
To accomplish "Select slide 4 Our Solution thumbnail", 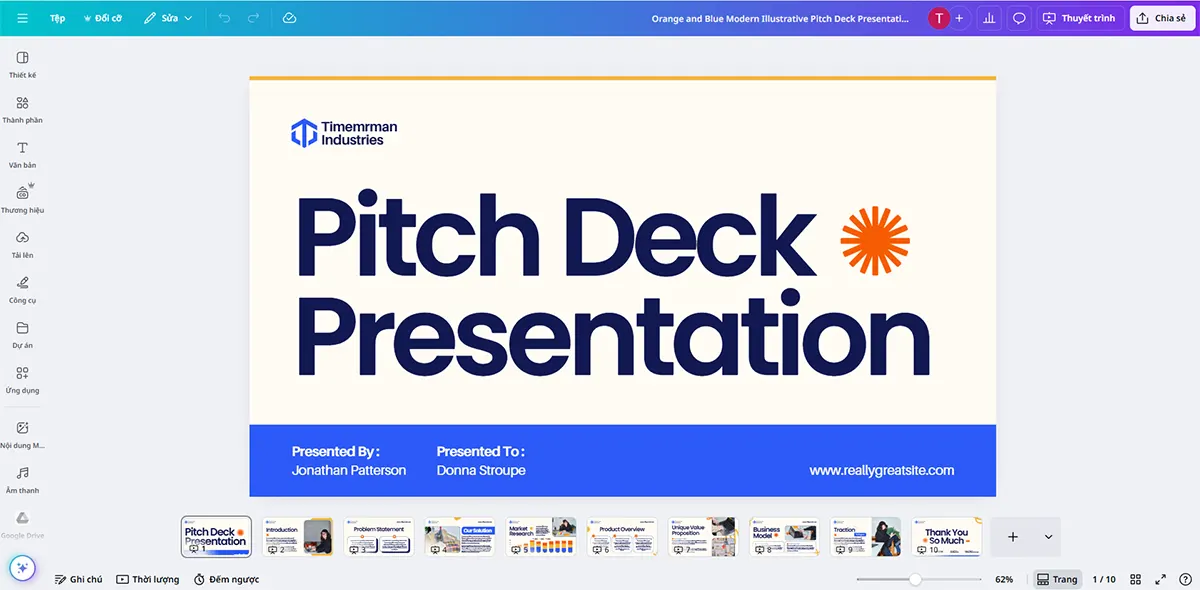I will coord(460,537).
